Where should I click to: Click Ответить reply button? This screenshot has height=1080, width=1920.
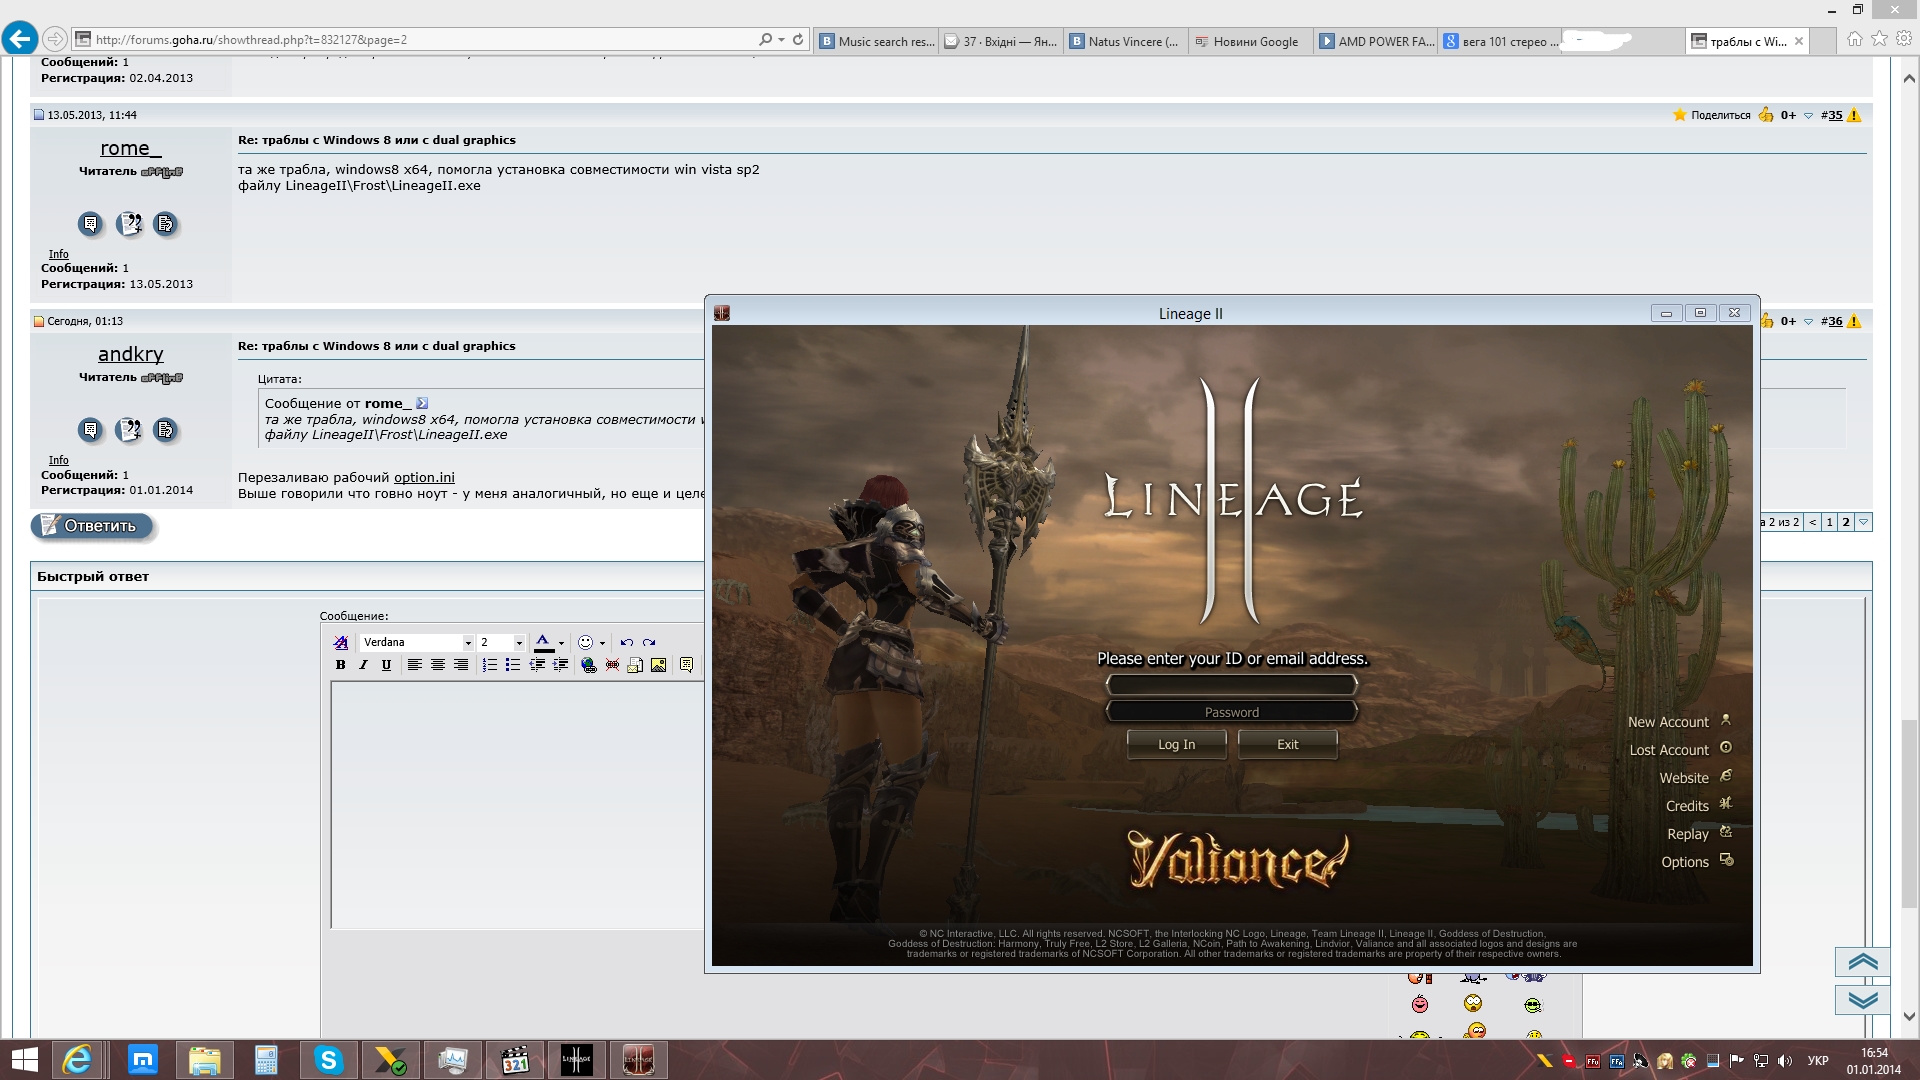(x=93, y=526)
